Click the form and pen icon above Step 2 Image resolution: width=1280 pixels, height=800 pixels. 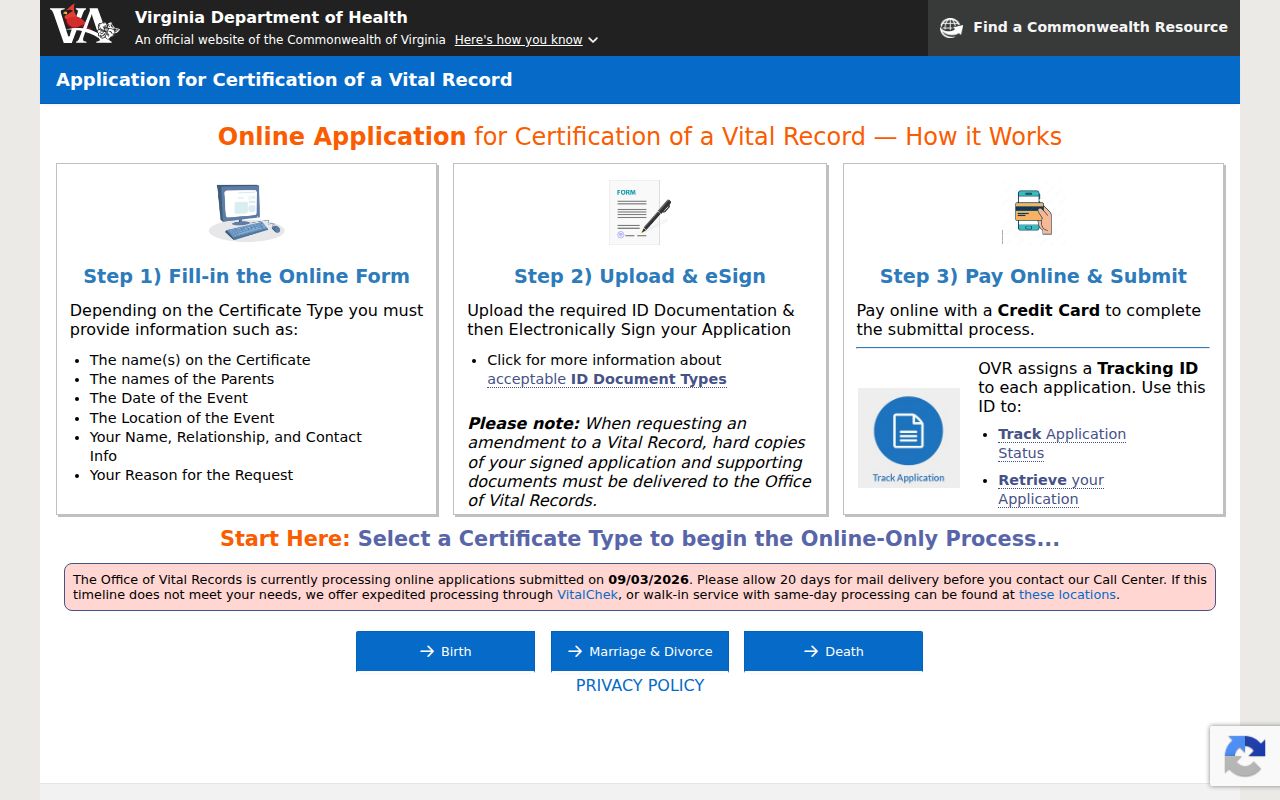pos(640,212)
